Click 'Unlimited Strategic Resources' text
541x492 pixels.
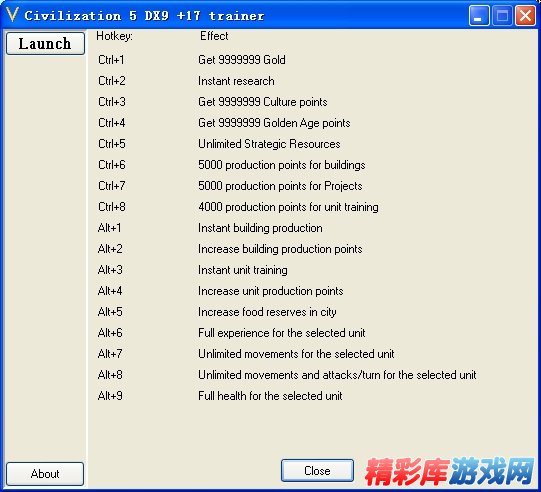tap(269, 144)
